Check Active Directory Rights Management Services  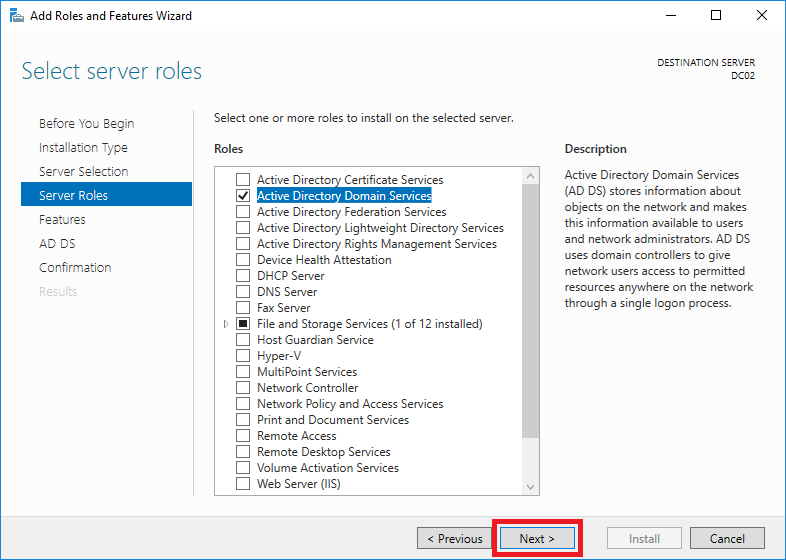click(243, 244)
